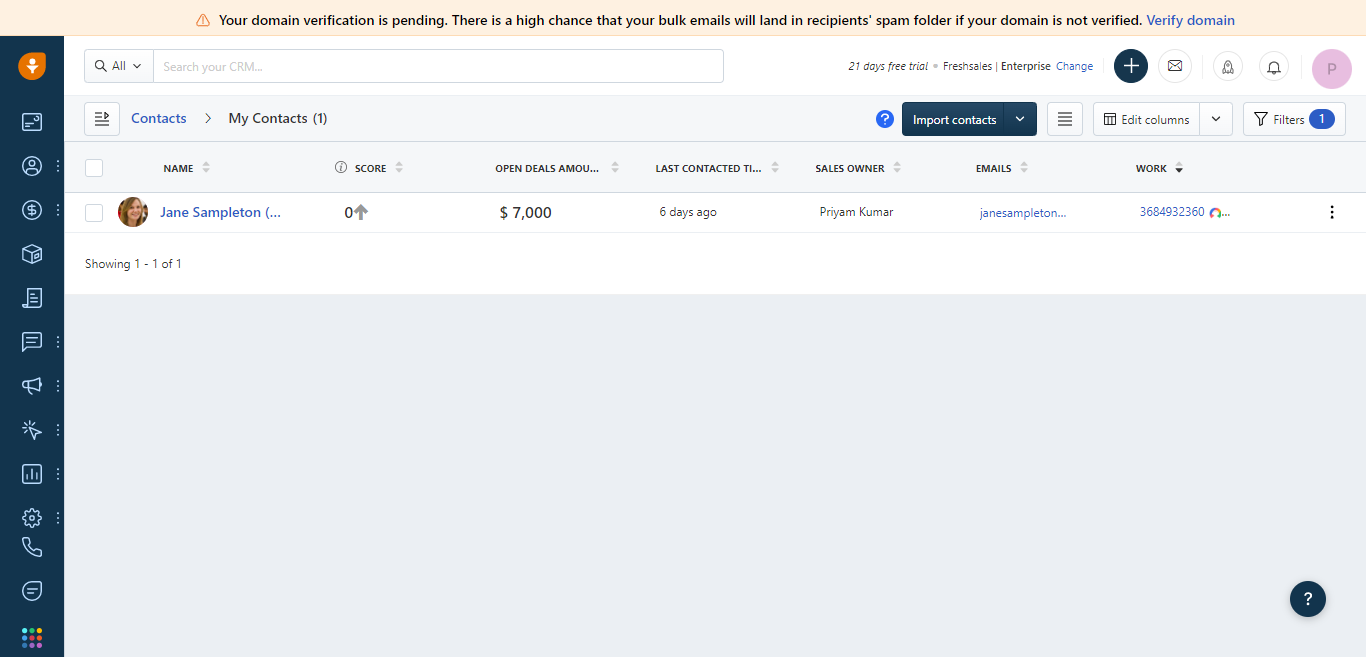Focus the Search your CRM field
The width and height of the screenshot is (1366, 657).
438,66
